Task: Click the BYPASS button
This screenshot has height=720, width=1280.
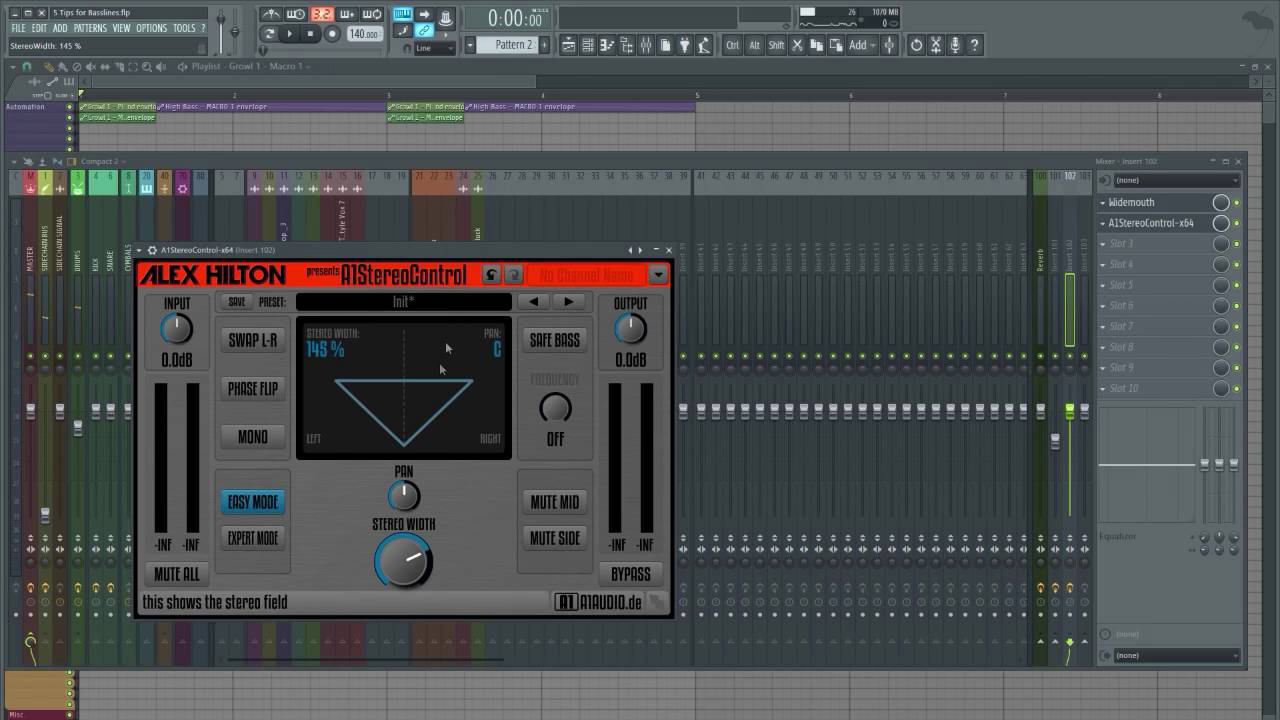Action: pyautogui.click(x=631, y=574)
